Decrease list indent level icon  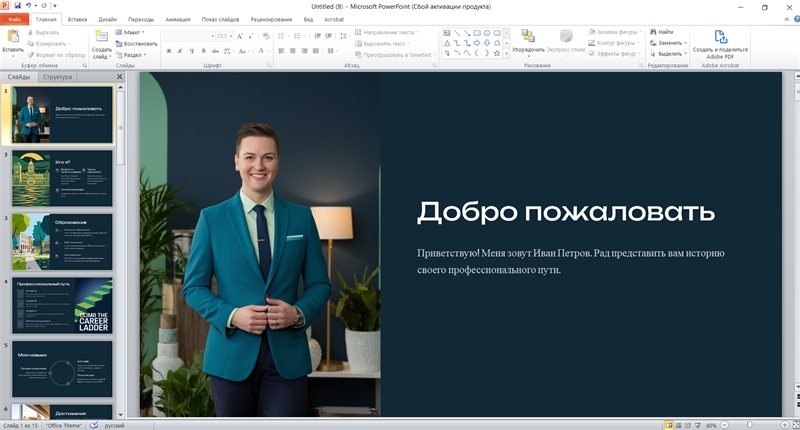click(317, 36)
